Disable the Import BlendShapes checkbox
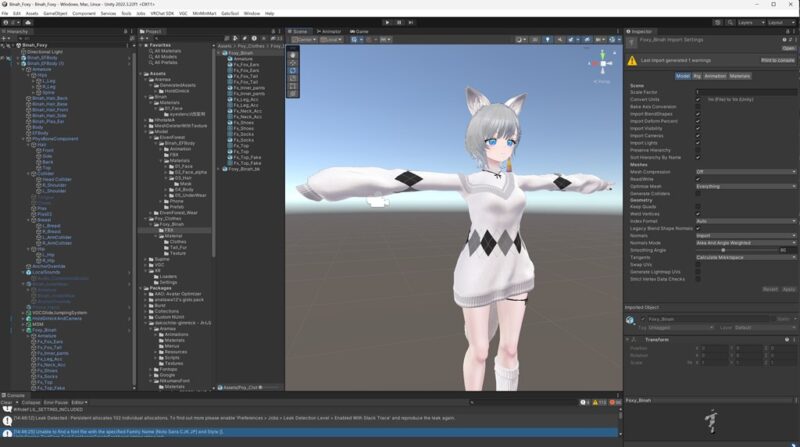This screenshot has height=447, width=800. (x=698, y=114)
